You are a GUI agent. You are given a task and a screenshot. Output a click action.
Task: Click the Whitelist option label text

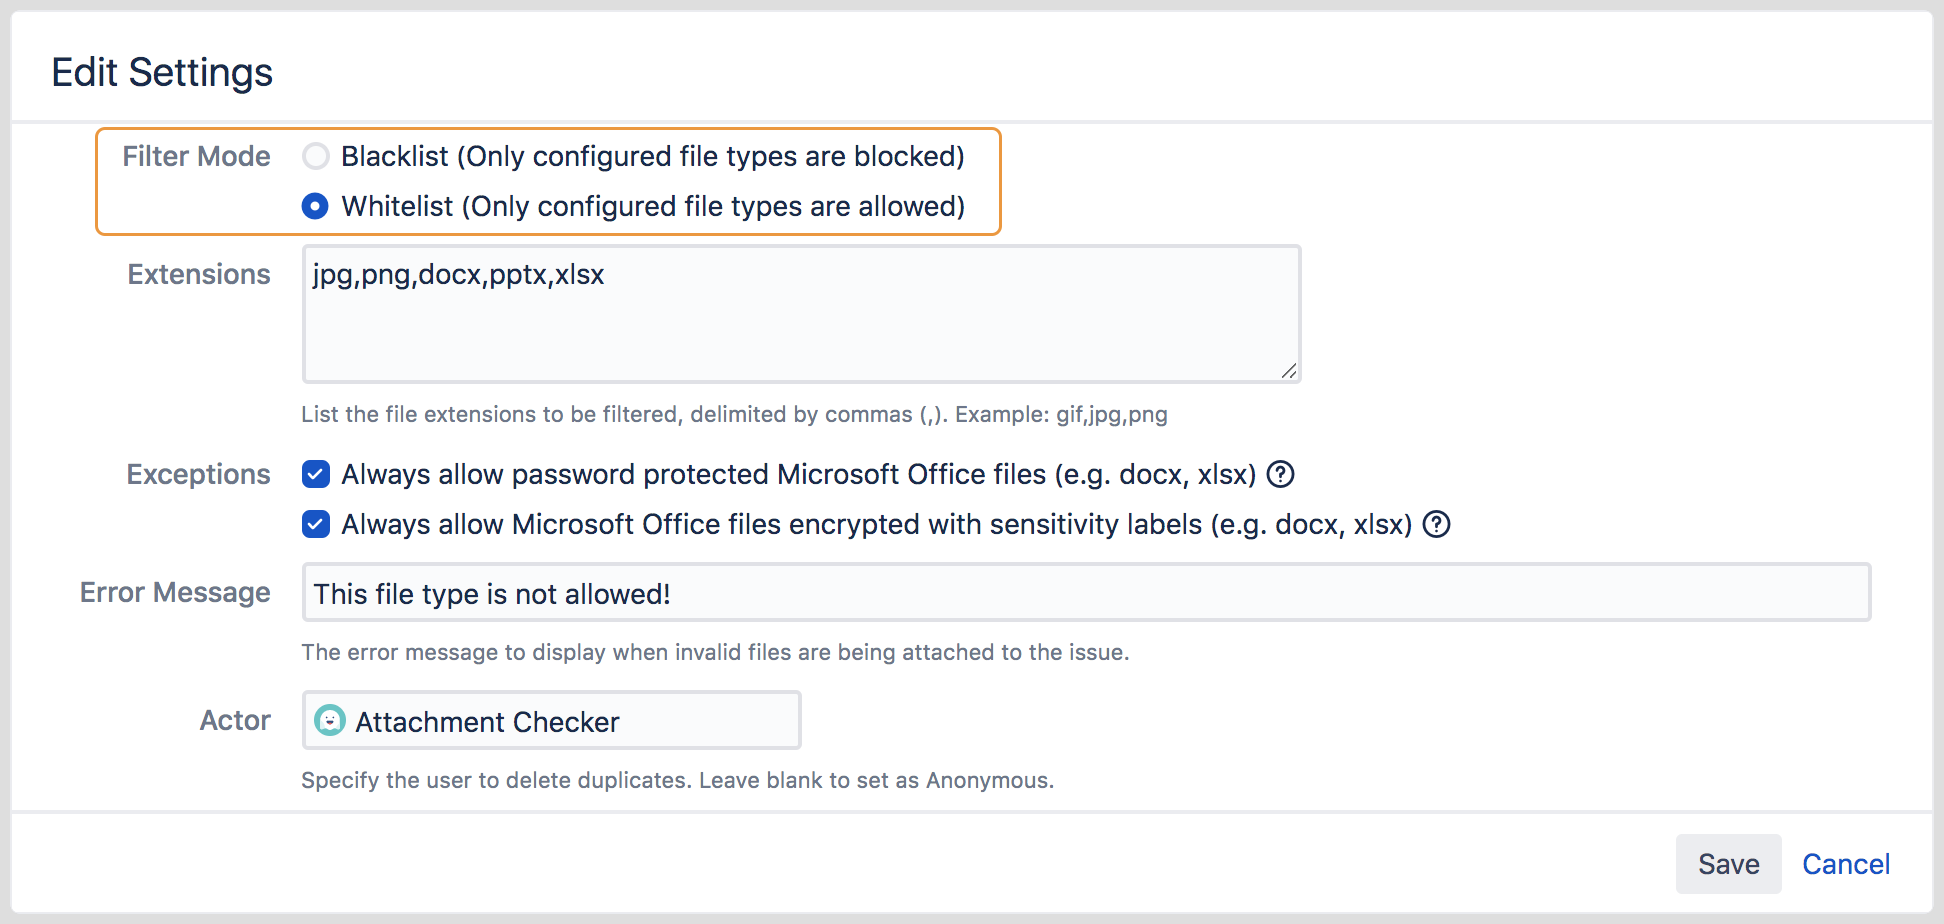click(x=652, y=206)
